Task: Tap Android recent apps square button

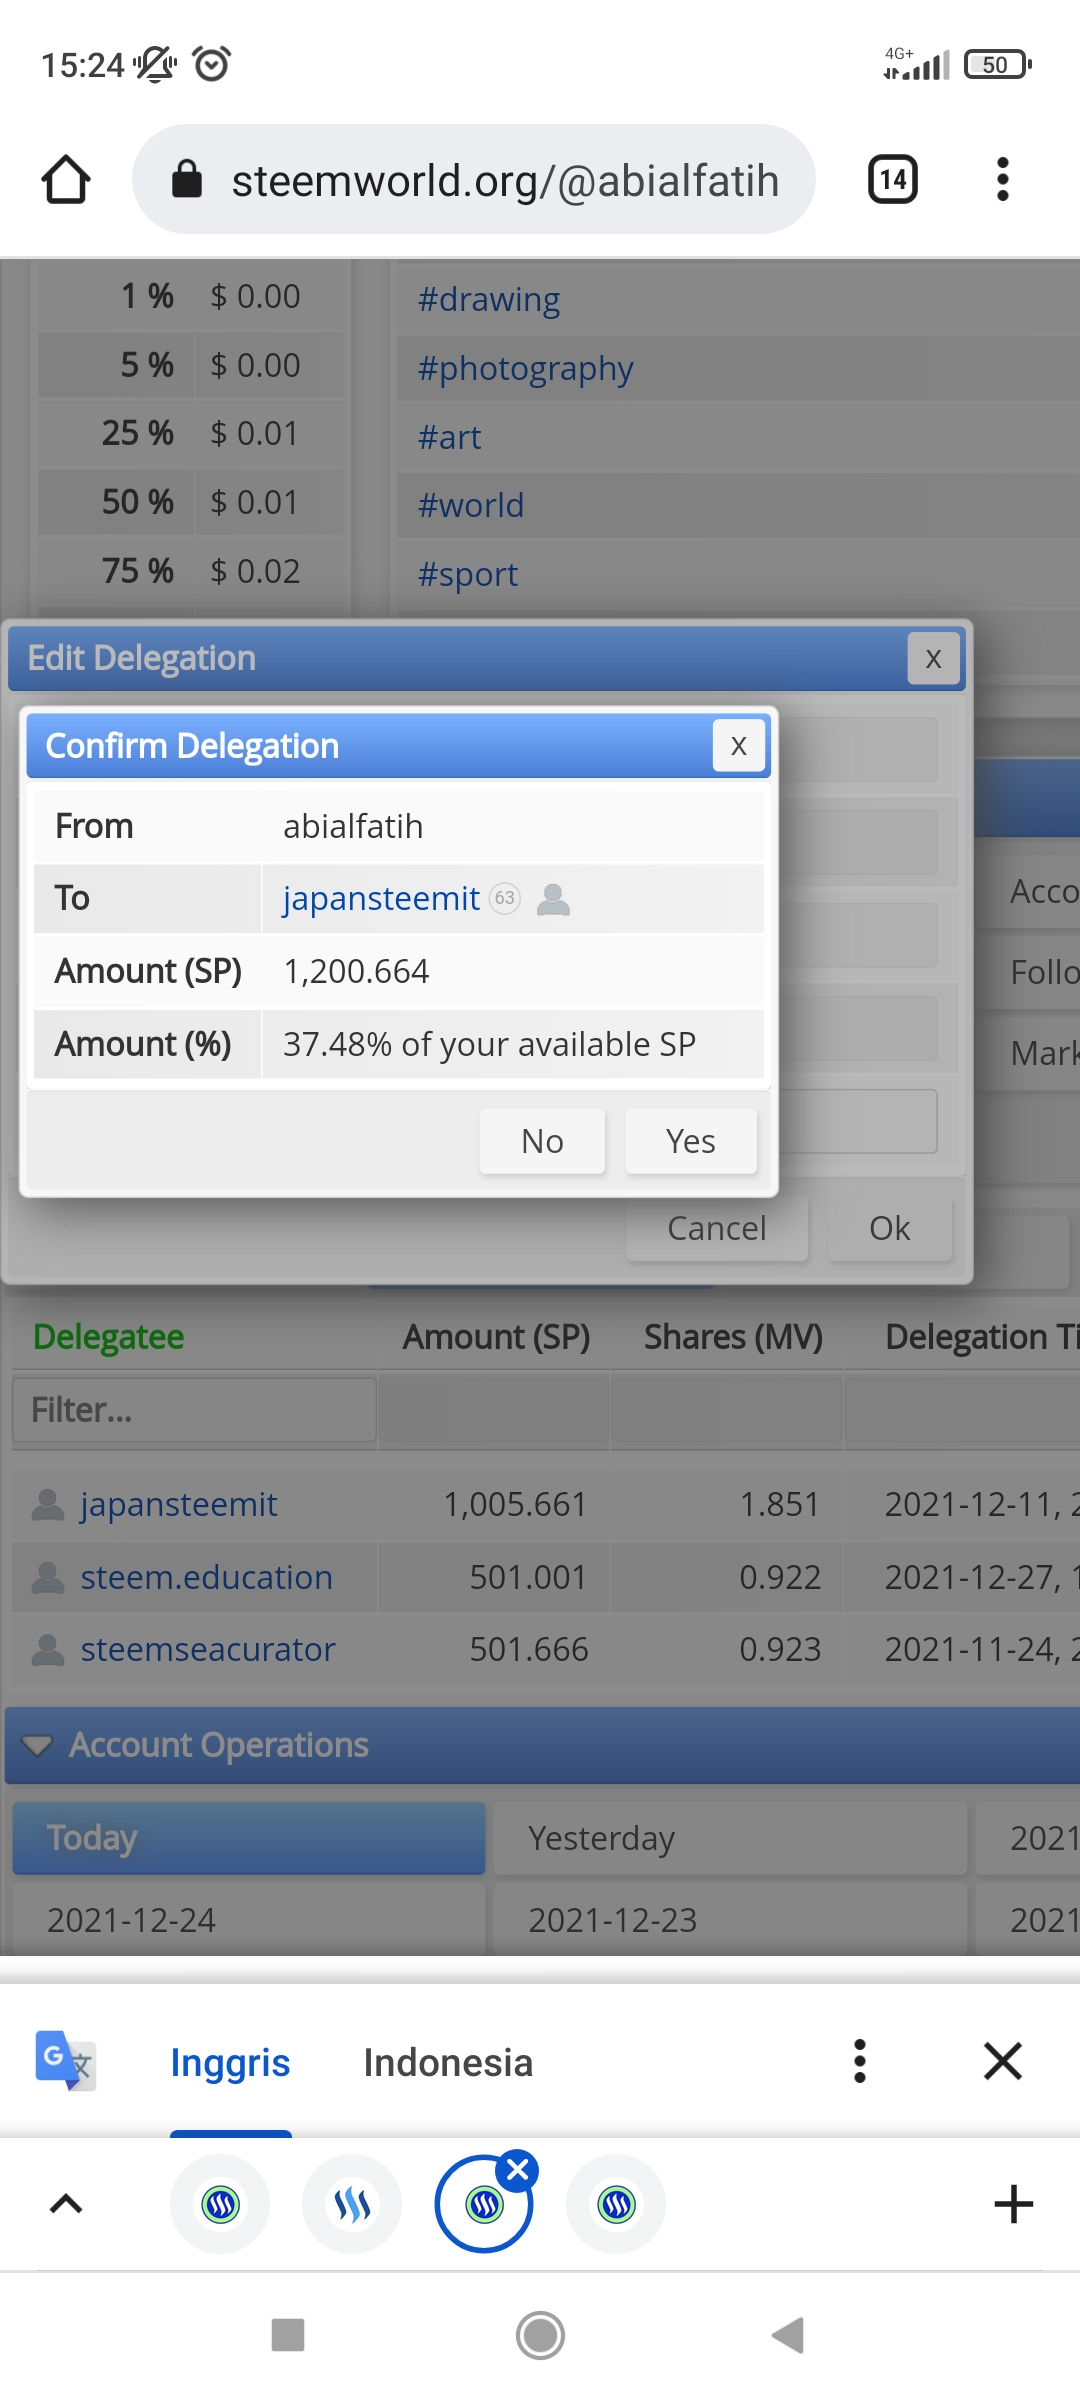Action: (x=288, y=2336)
